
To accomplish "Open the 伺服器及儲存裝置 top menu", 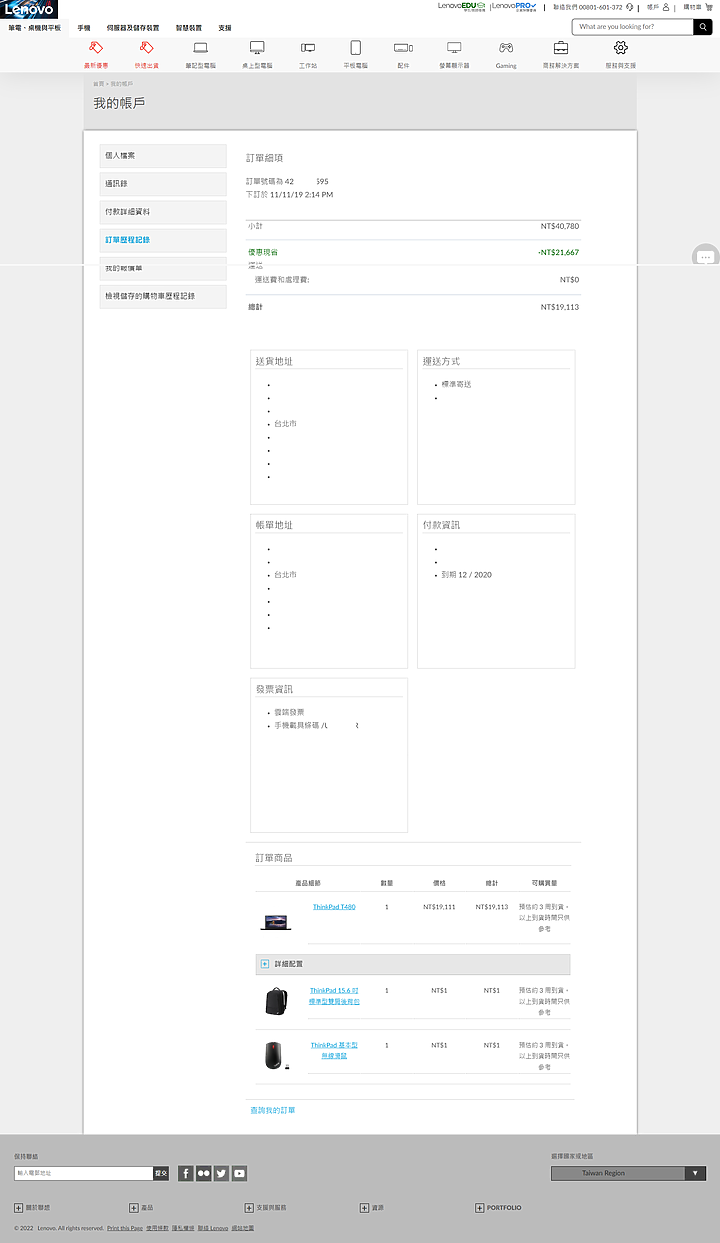I will point(133,28).
